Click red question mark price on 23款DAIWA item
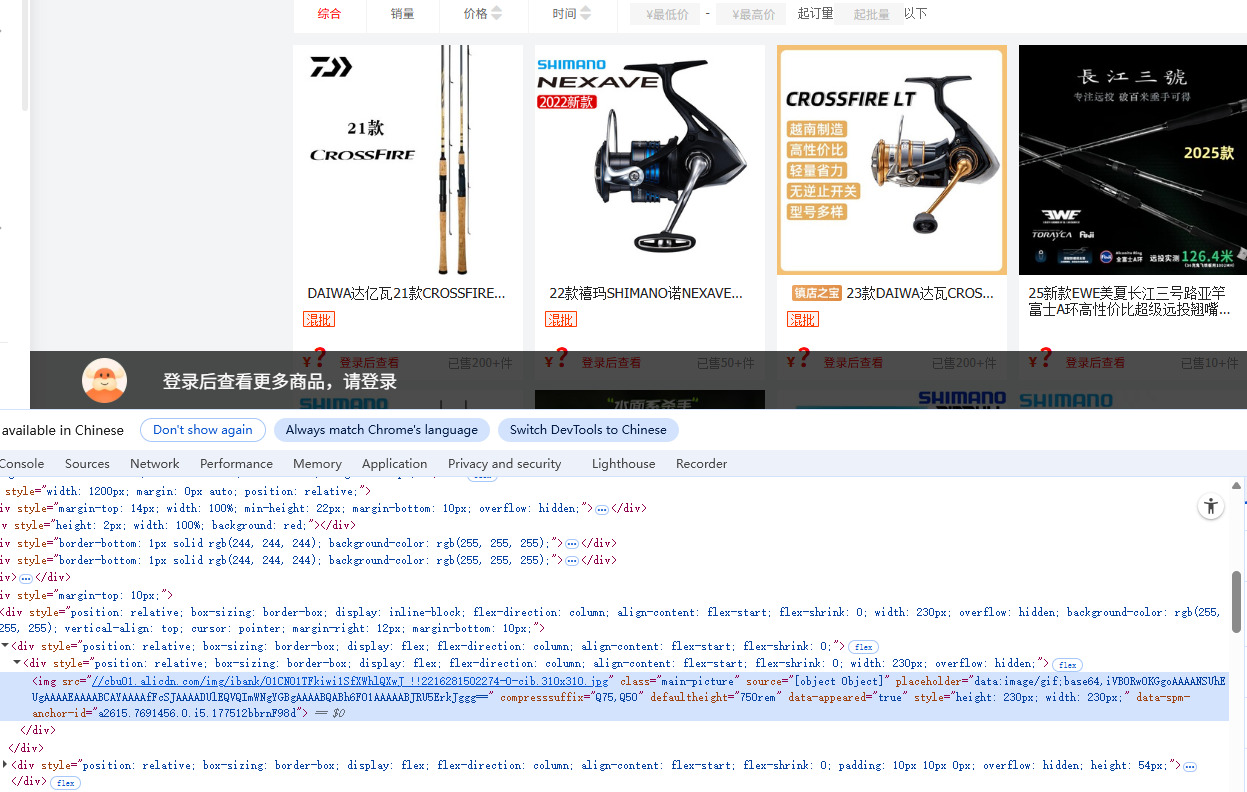Viewport: 1247px width, 792px height. click(x=804, y=358)
